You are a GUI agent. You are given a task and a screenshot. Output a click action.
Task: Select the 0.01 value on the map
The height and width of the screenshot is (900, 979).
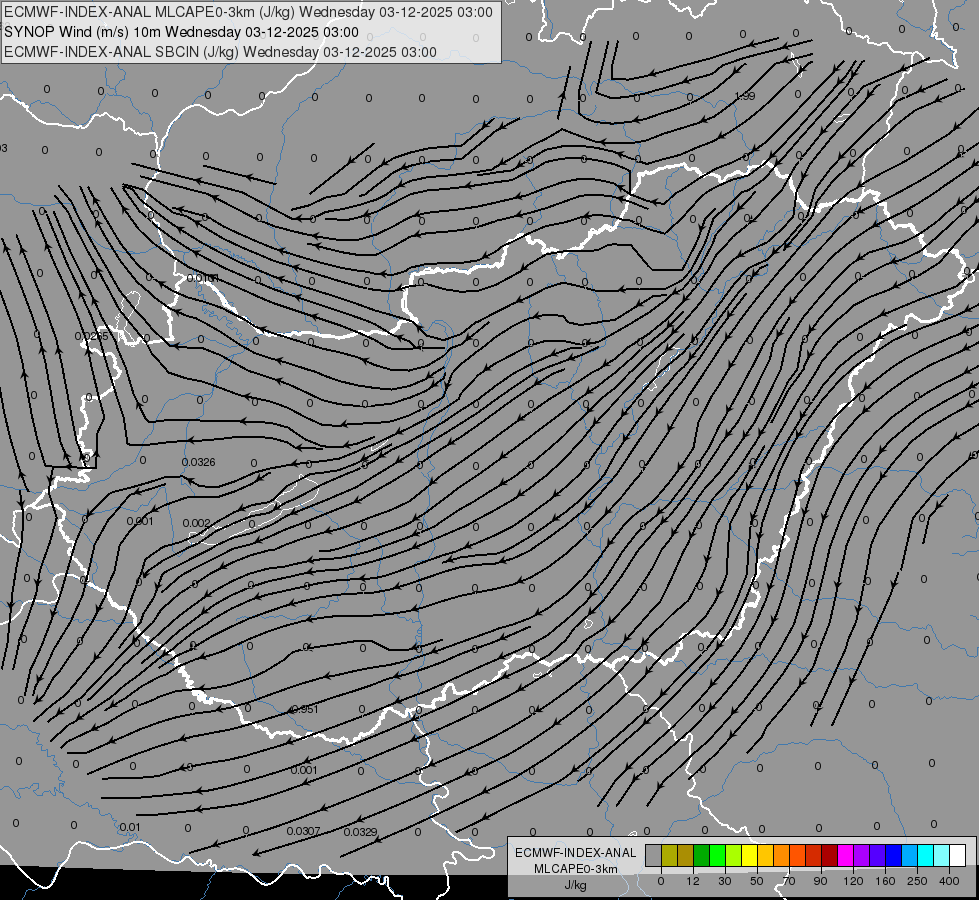tap(130, 828)
